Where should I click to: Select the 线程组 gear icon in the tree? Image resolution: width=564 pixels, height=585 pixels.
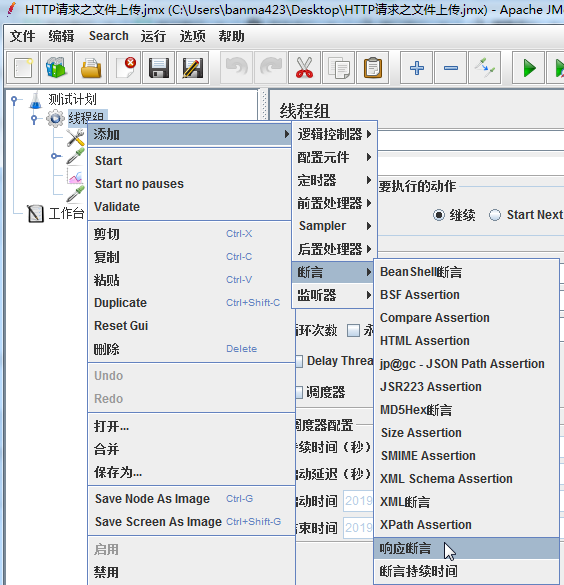coord(55,118)
